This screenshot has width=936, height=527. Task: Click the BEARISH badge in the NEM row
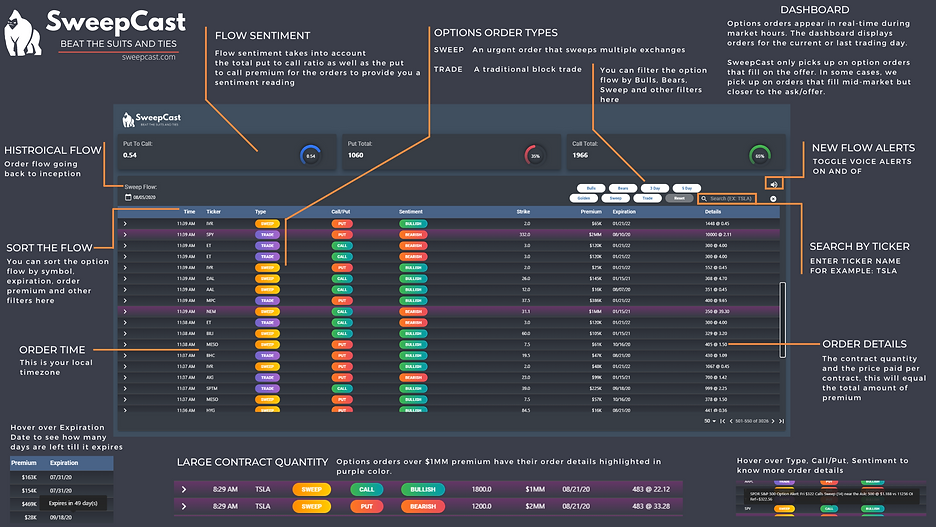(x=413, y=312)
